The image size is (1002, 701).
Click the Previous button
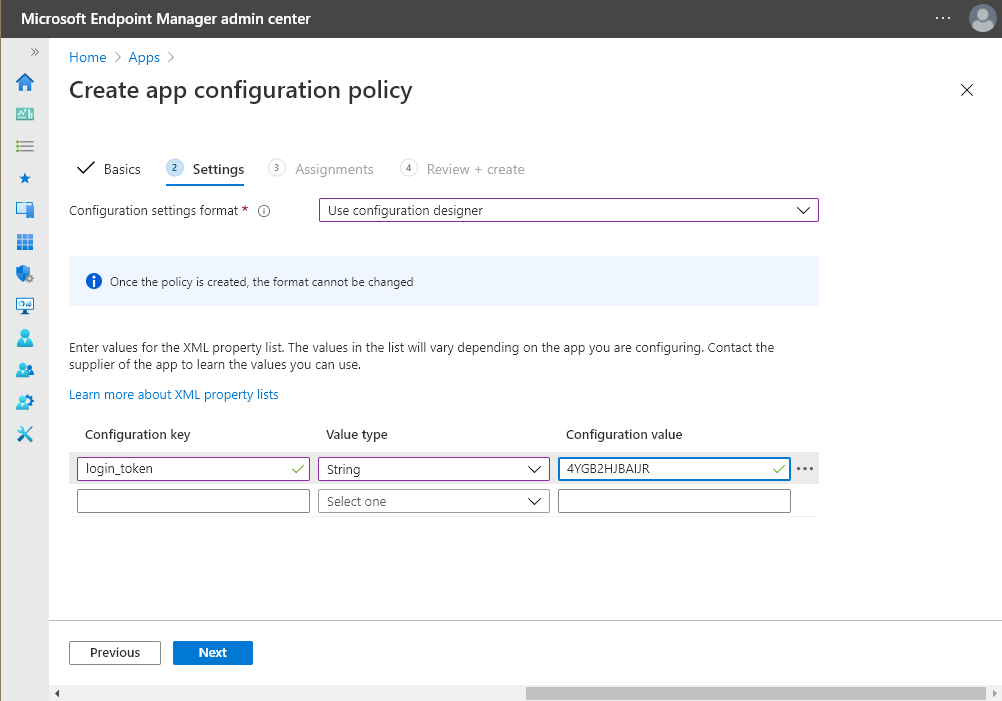coord(115,652)
